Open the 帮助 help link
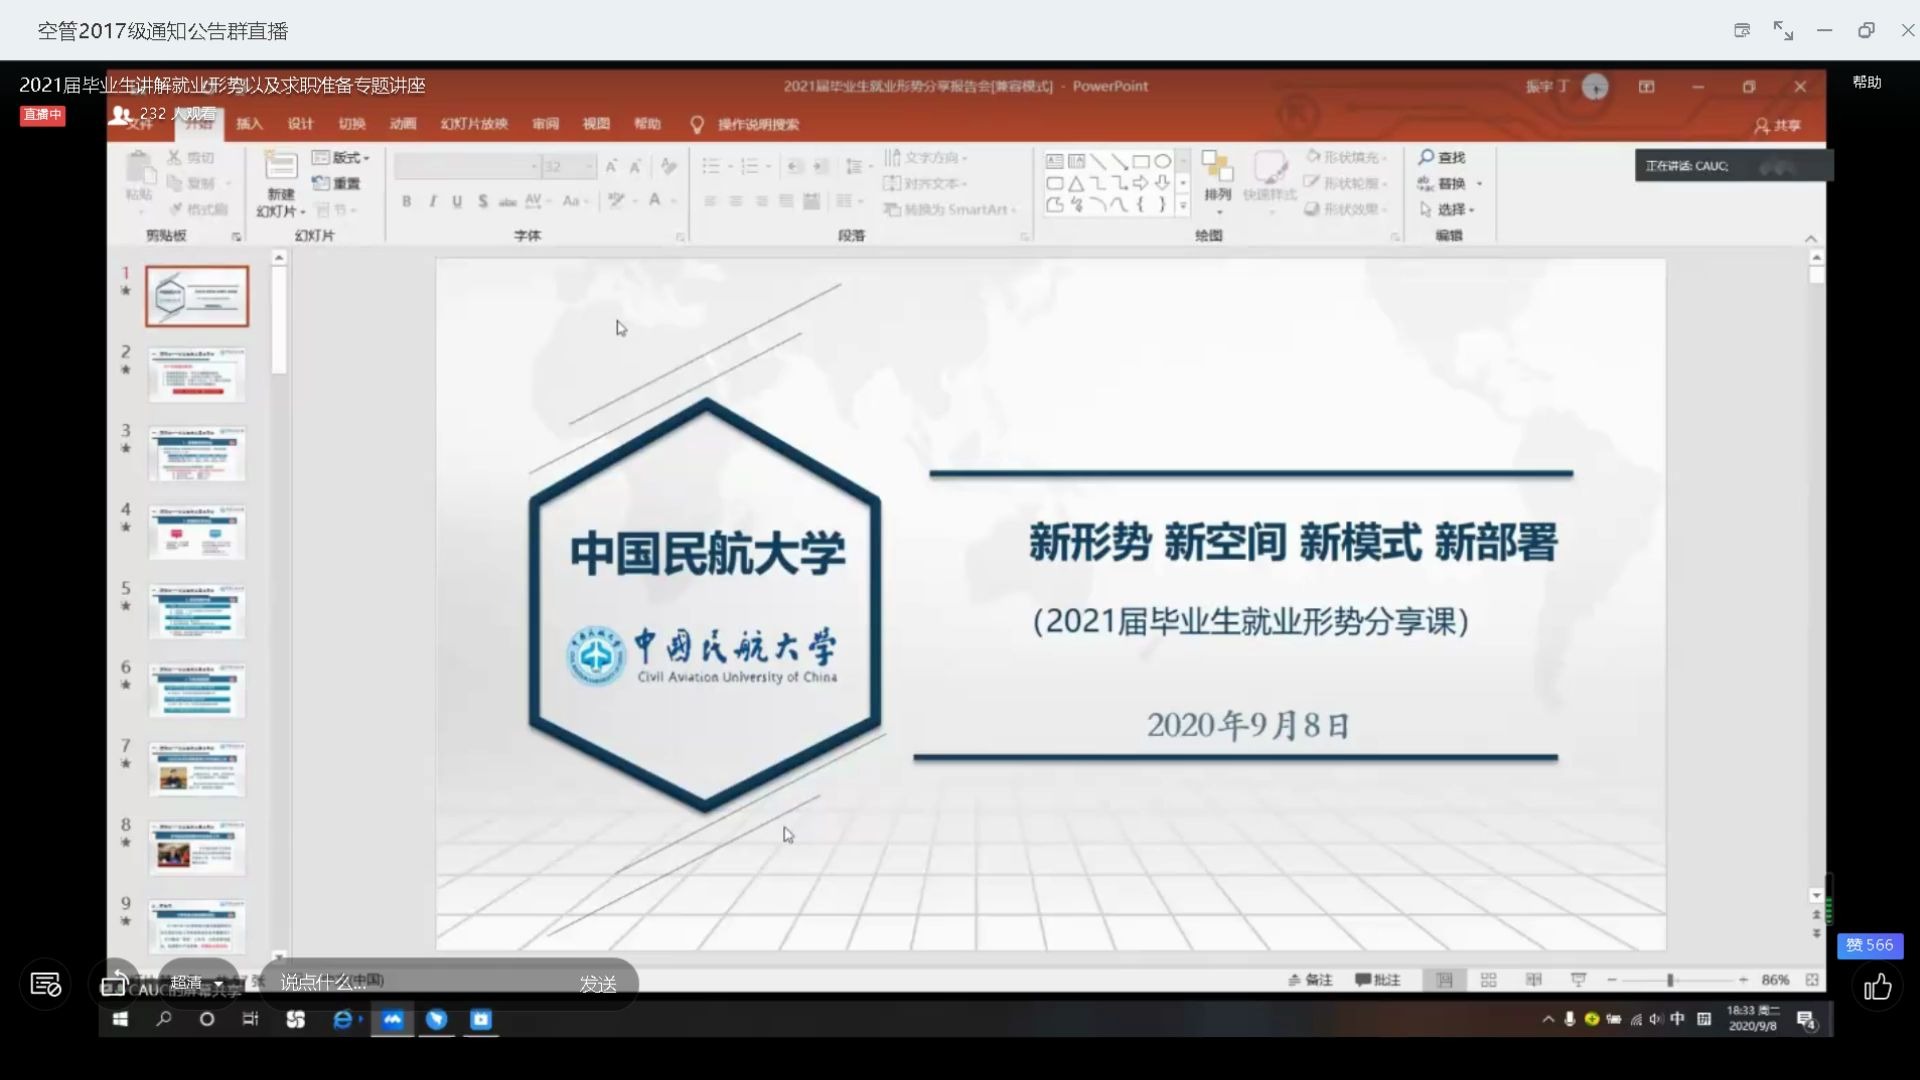This screenshot has height=1080, width=1920. coord(1866,82)
